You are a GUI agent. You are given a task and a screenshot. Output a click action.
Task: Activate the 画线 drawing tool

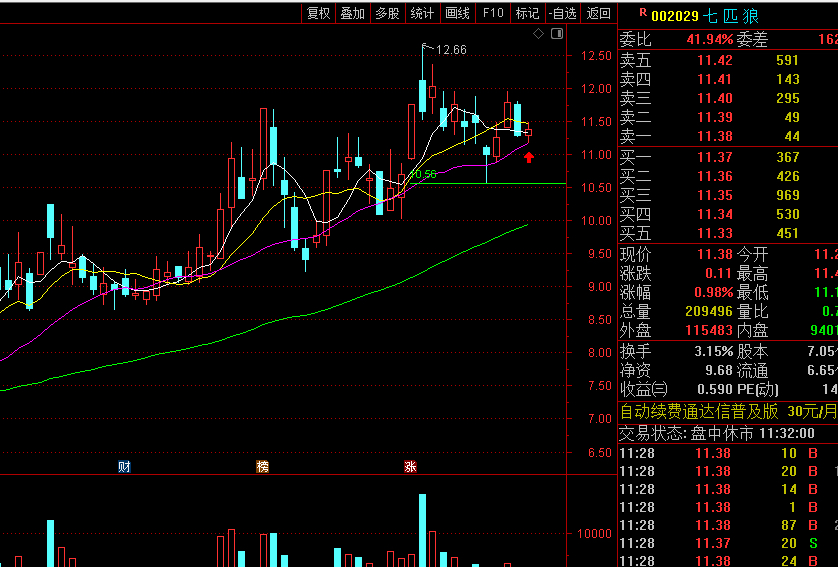point(457,13)
